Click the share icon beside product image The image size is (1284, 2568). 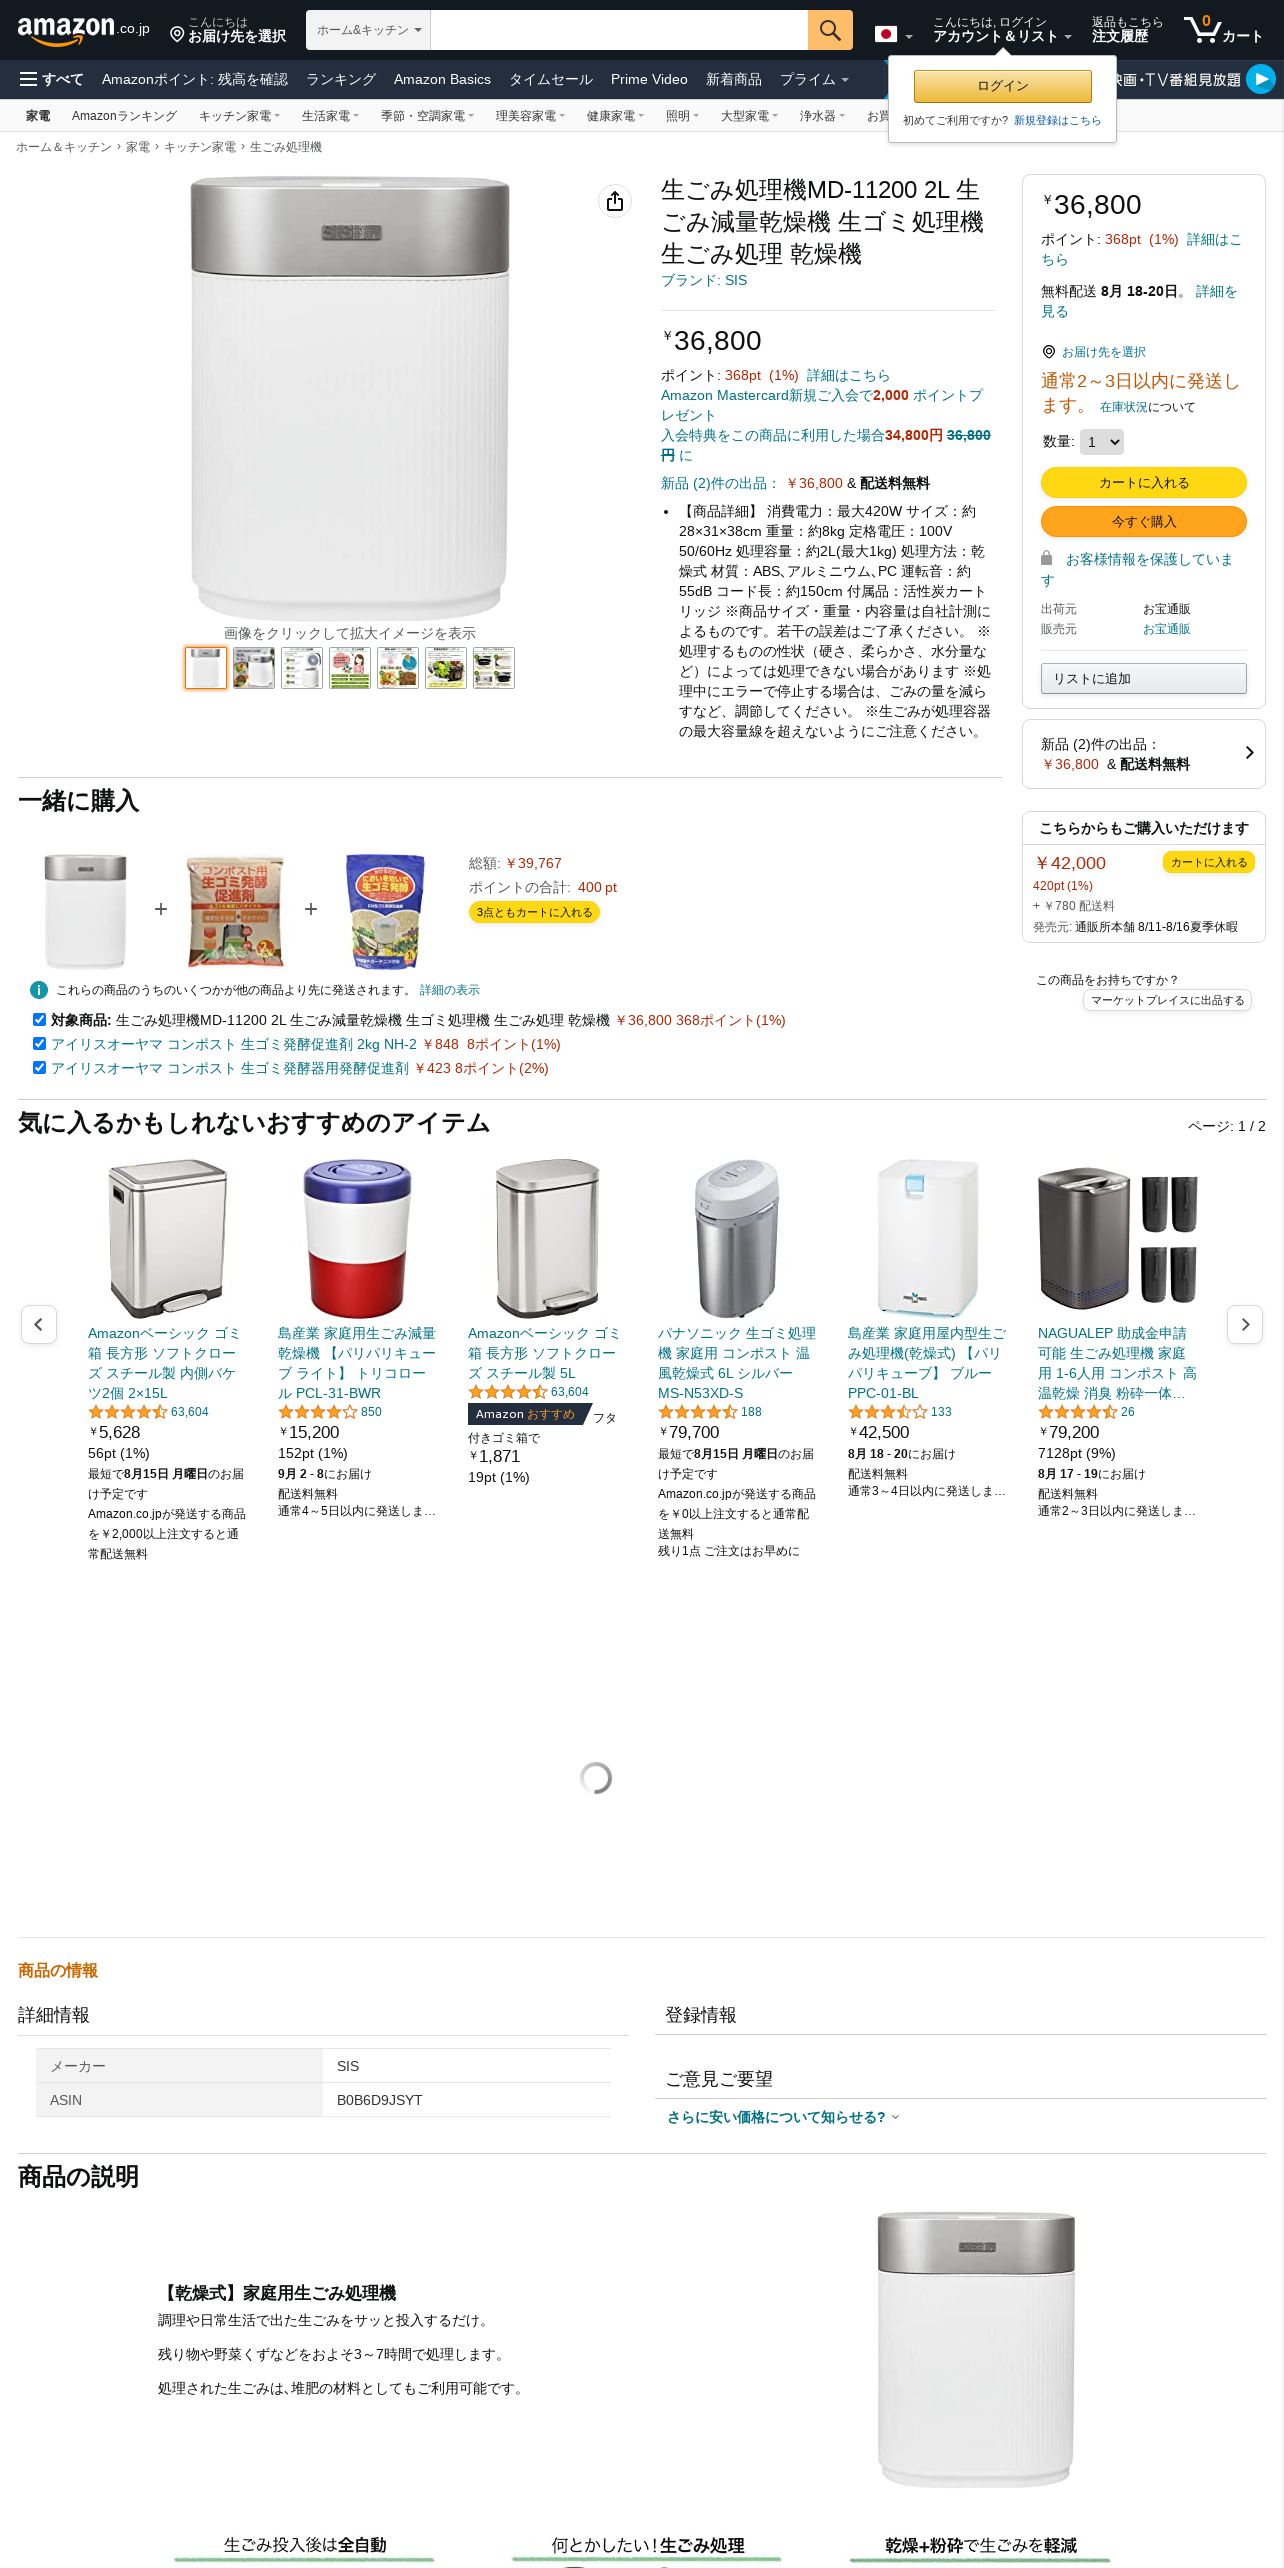[615, 201]
